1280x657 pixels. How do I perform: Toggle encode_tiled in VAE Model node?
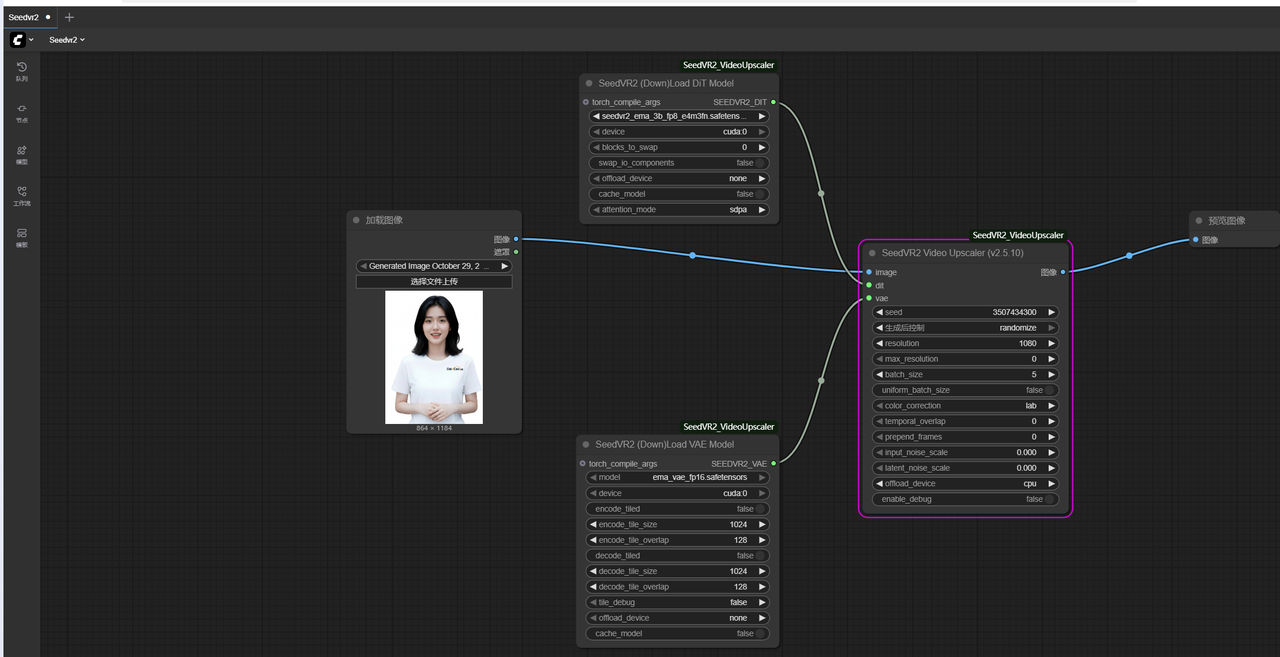pyautogui.click(x=677, y=509)
